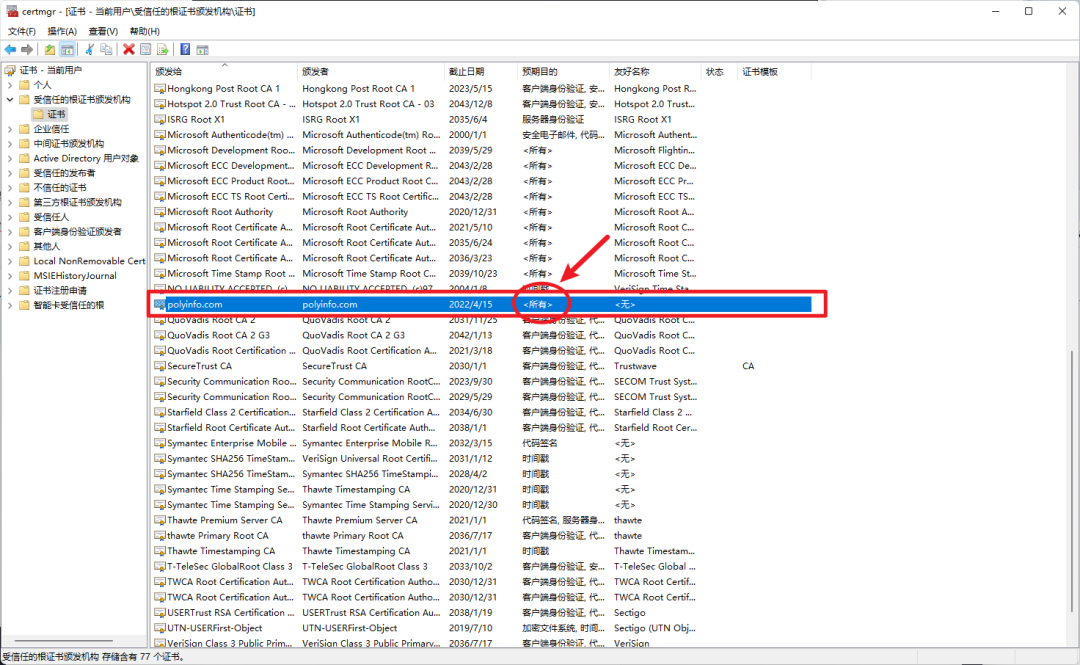The width and height of the screenshot is (1080, 665).
Task: Open the 文件(F) menu
Action: (x=21, y=31)
